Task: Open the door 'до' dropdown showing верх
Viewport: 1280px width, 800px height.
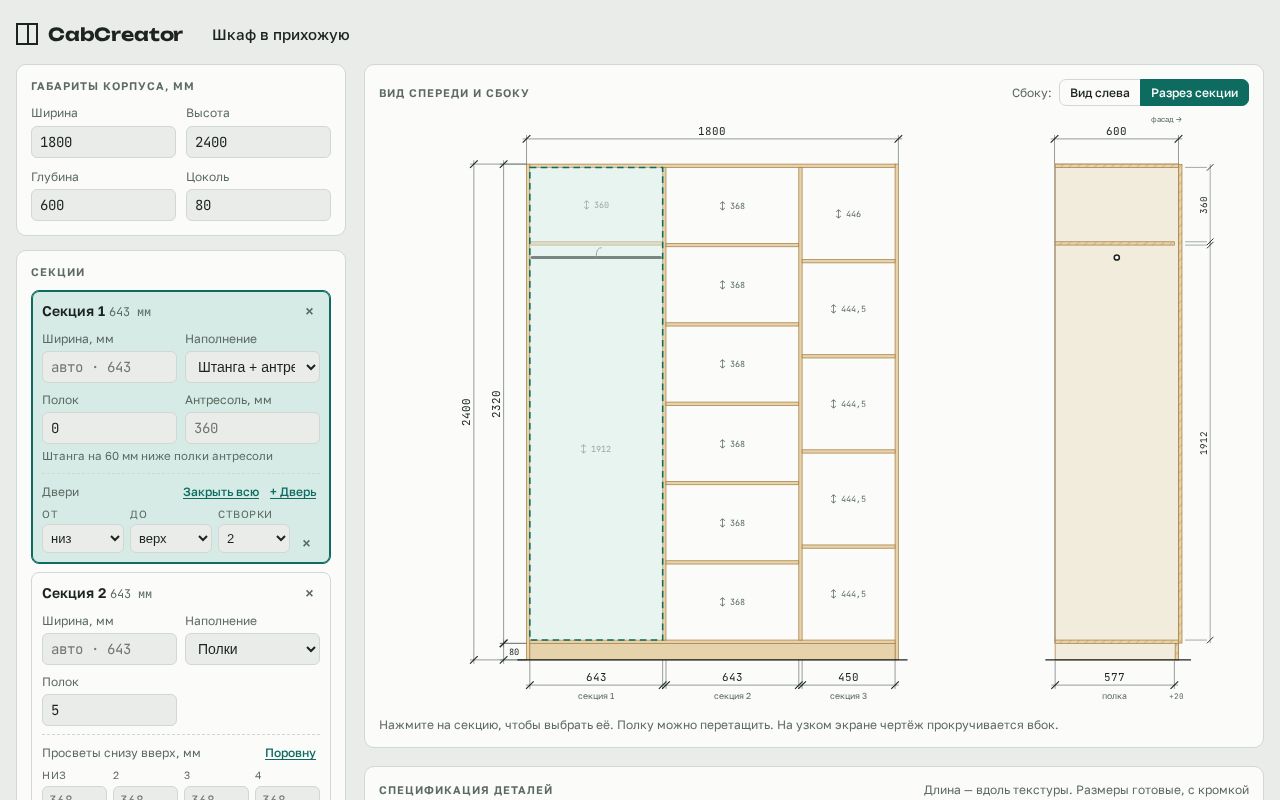Action: point(171,538)
